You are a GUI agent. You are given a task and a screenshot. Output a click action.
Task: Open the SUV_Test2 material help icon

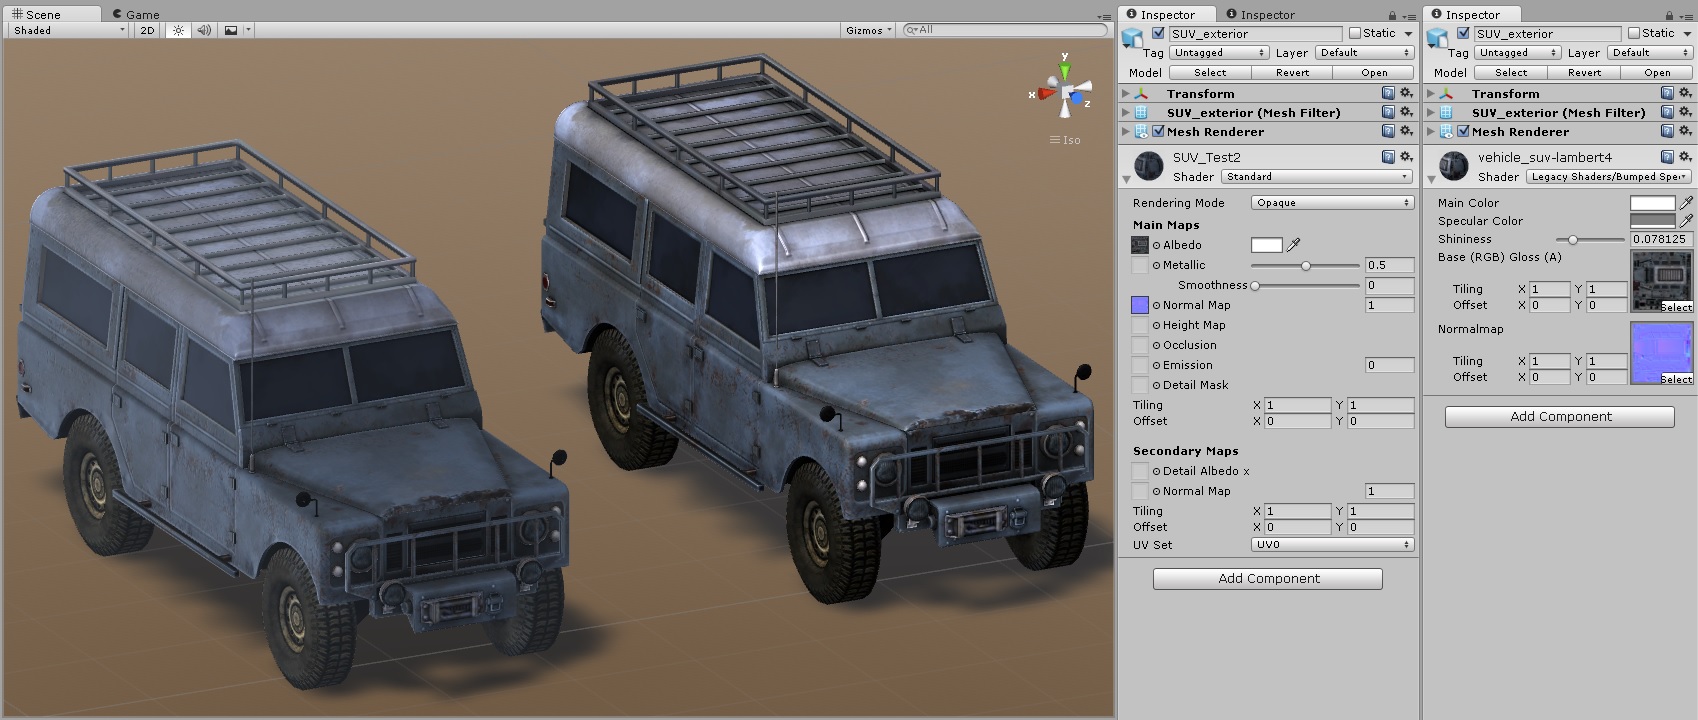pyautogui.click(x=1388, y=157)
